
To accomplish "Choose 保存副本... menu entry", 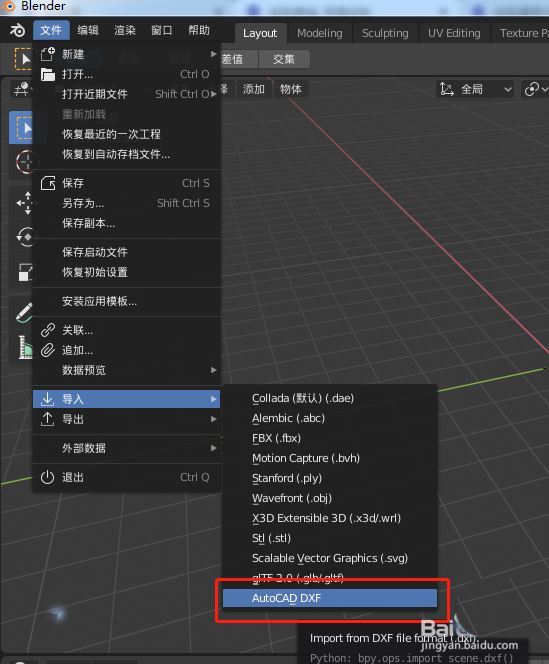I will 127,223.
